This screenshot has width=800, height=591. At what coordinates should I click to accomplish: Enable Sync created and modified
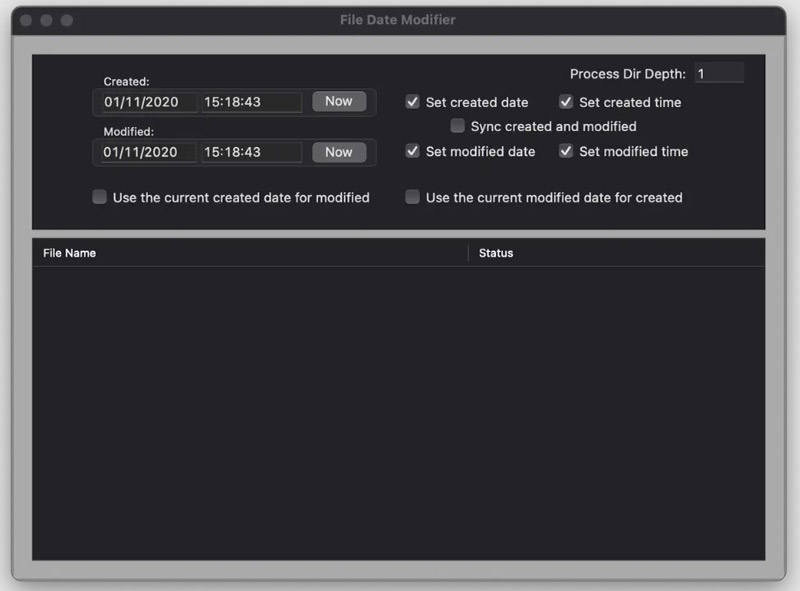click(458, 127)
